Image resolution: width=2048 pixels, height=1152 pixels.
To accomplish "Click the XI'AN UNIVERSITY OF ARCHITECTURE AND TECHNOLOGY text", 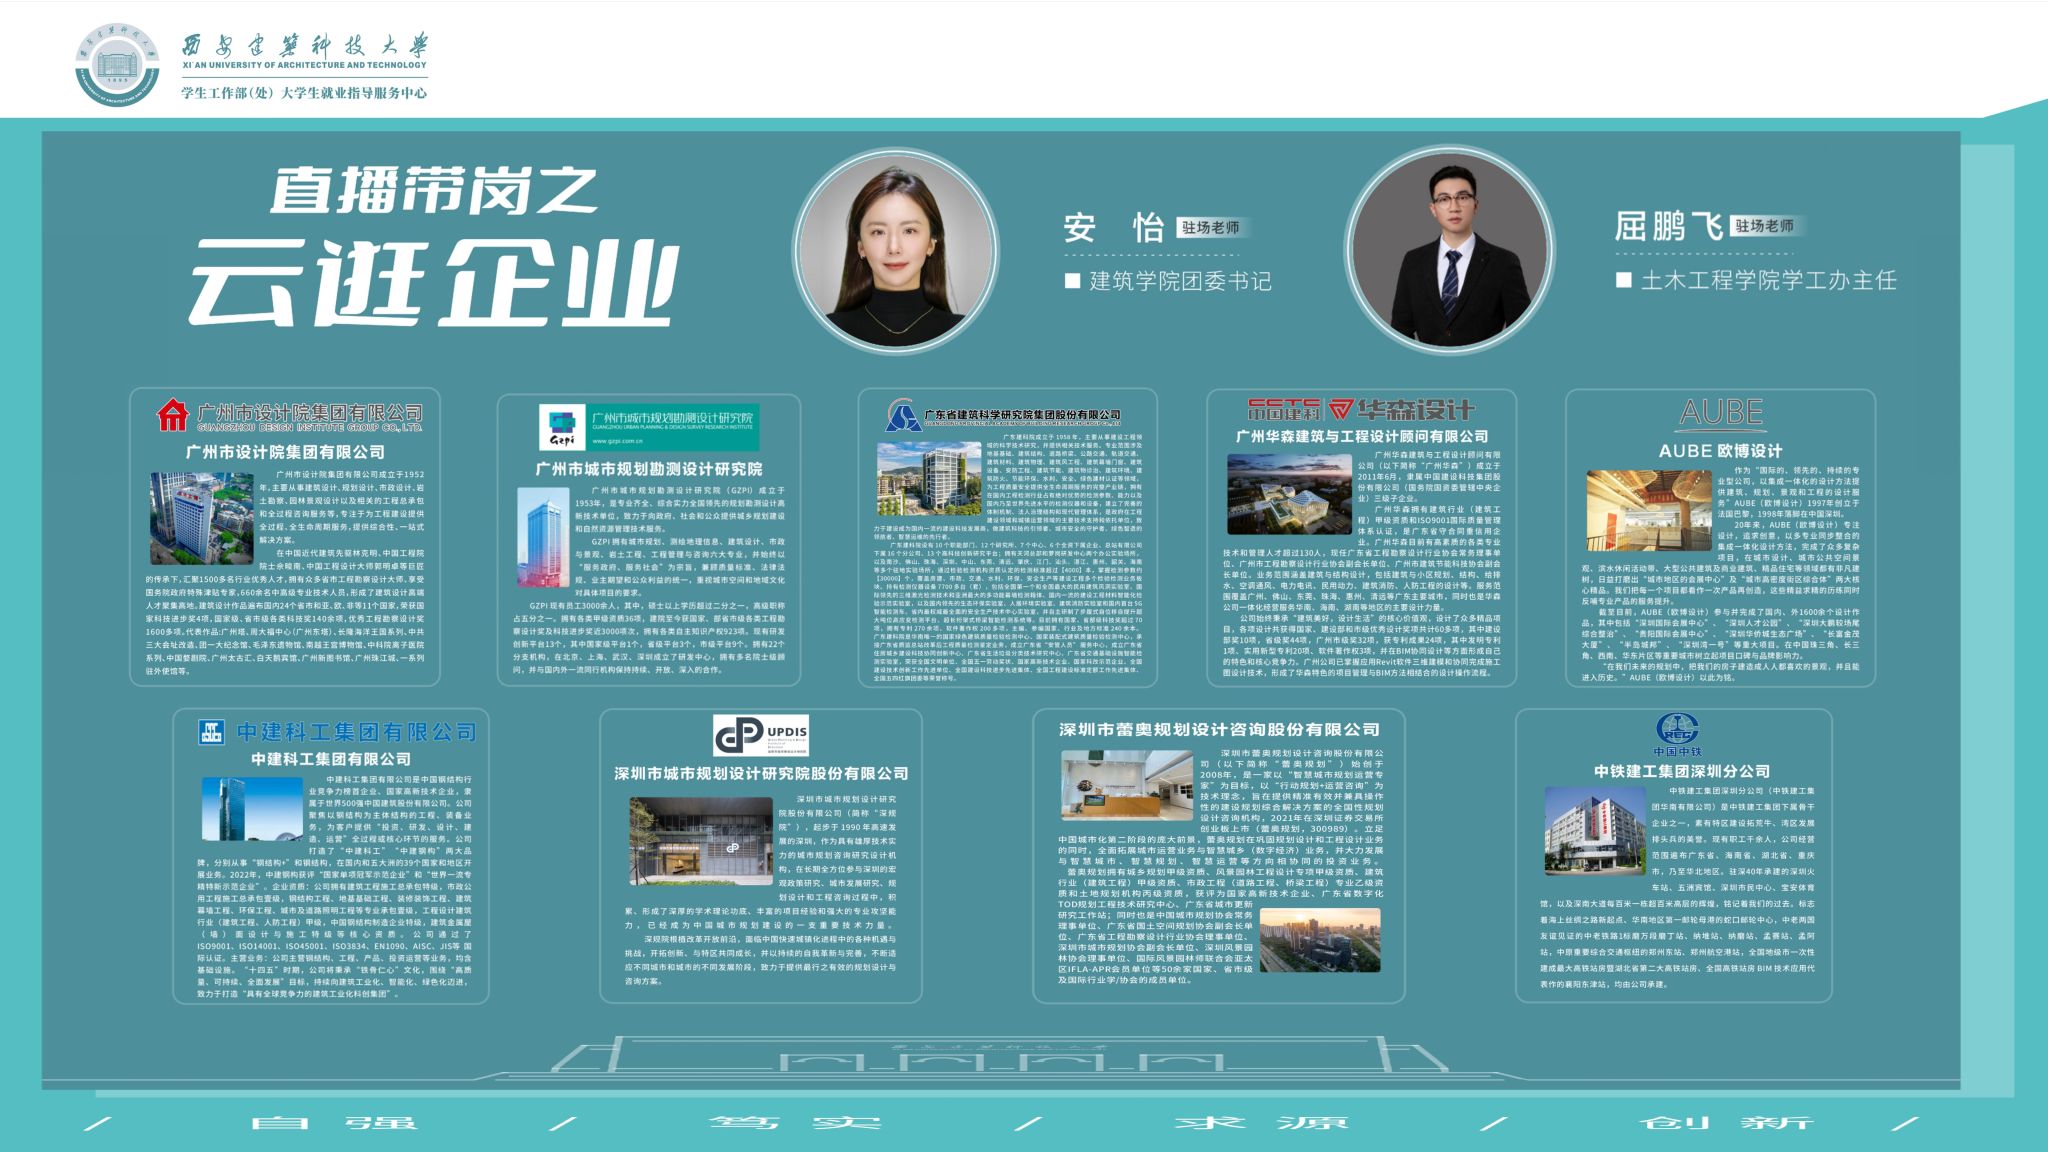I will coord(304,65).
